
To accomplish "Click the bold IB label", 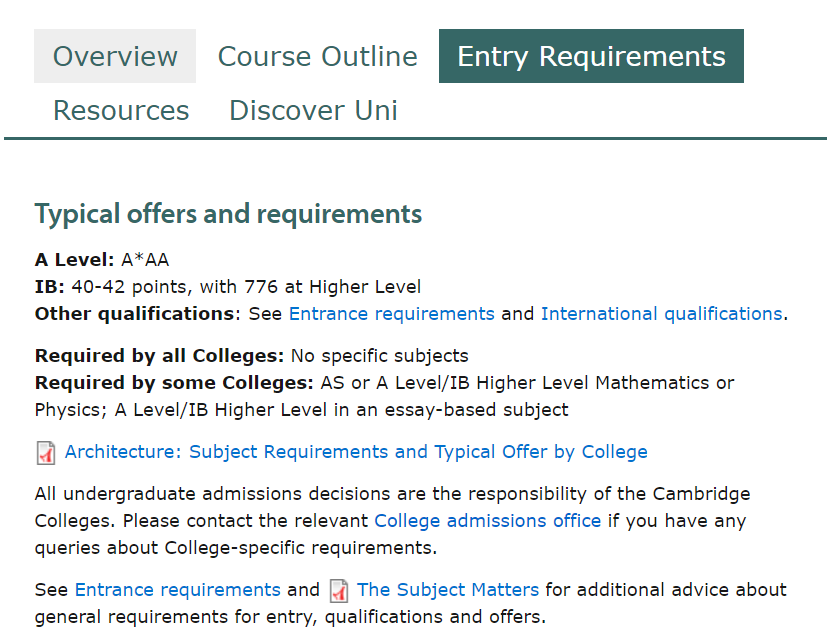I will 50,287.
